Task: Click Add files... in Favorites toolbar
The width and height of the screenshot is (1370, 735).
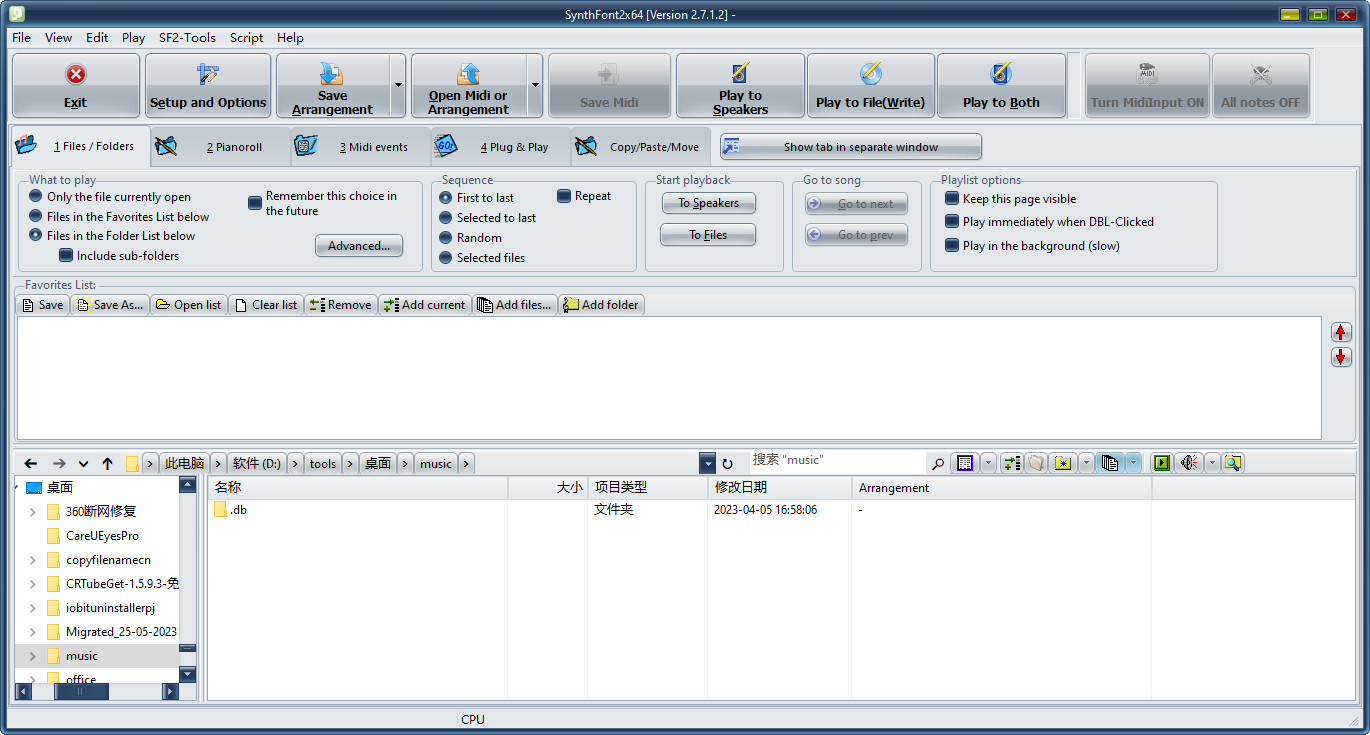Action: pos(515,305)
